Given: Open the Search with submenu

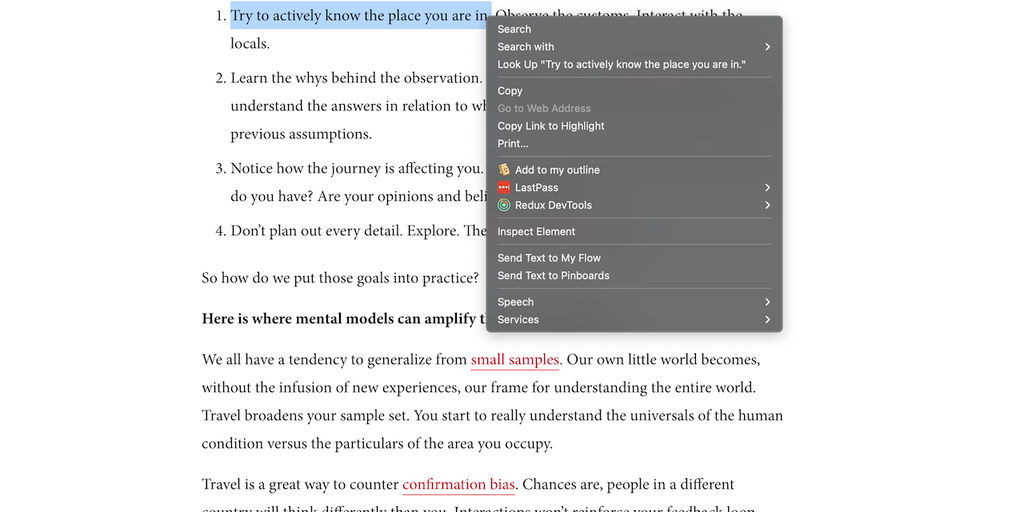Looking at the screenshot, I should click(x=526, y=47).
